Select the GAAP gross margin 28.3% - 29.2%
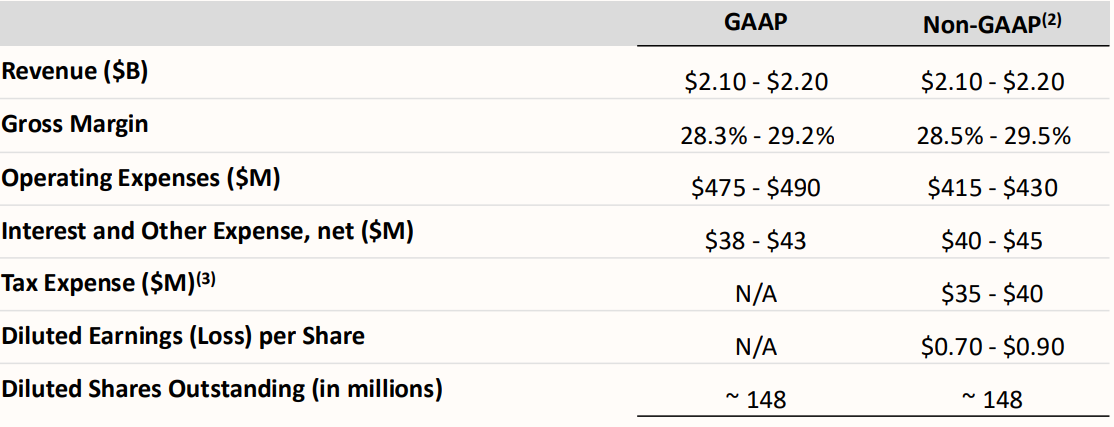 pos(756,135)
